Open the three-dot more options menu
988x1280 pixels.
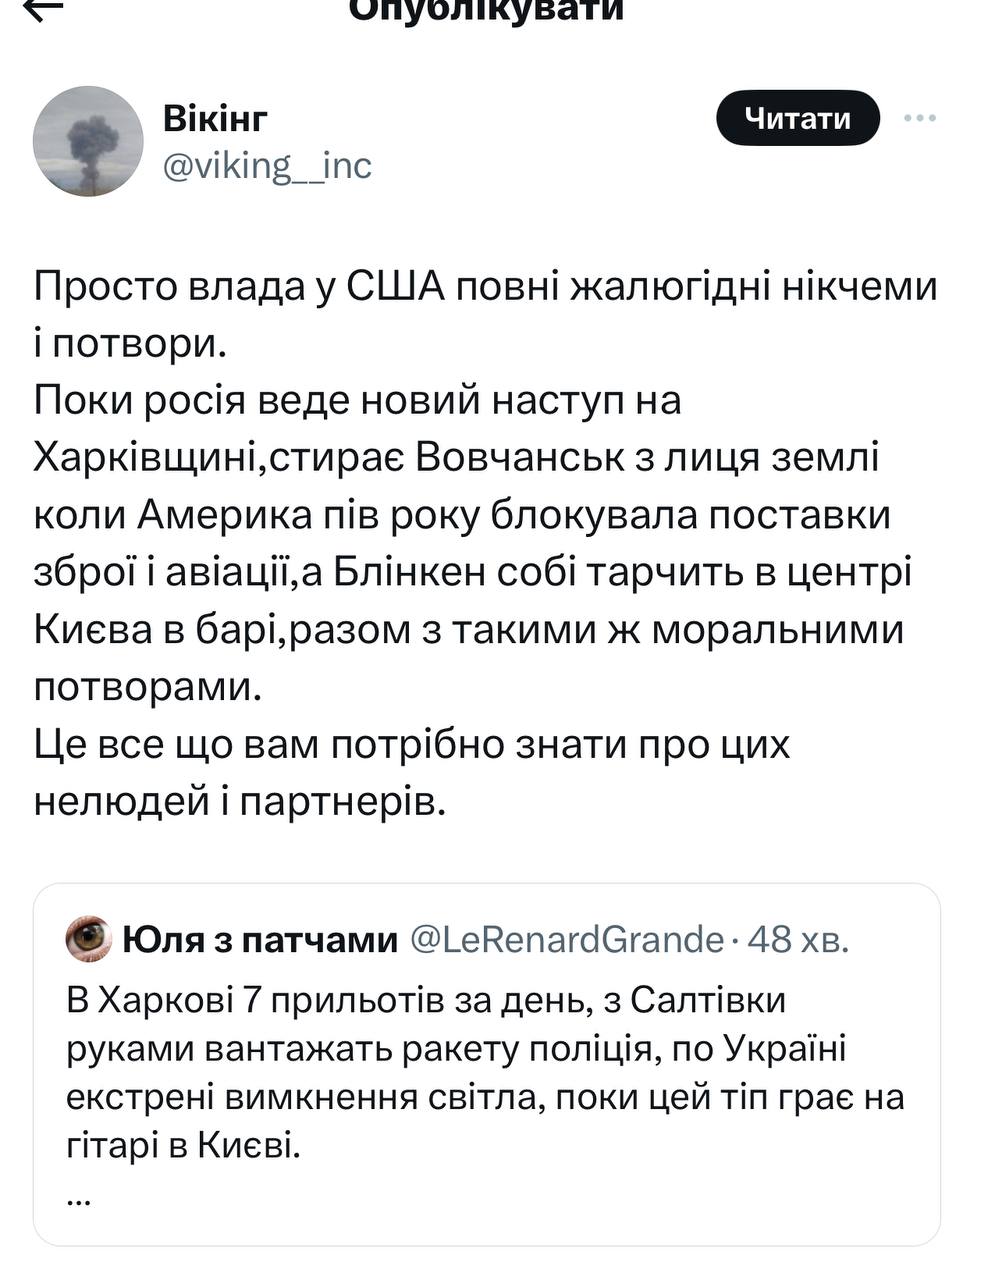click(919, 118)
